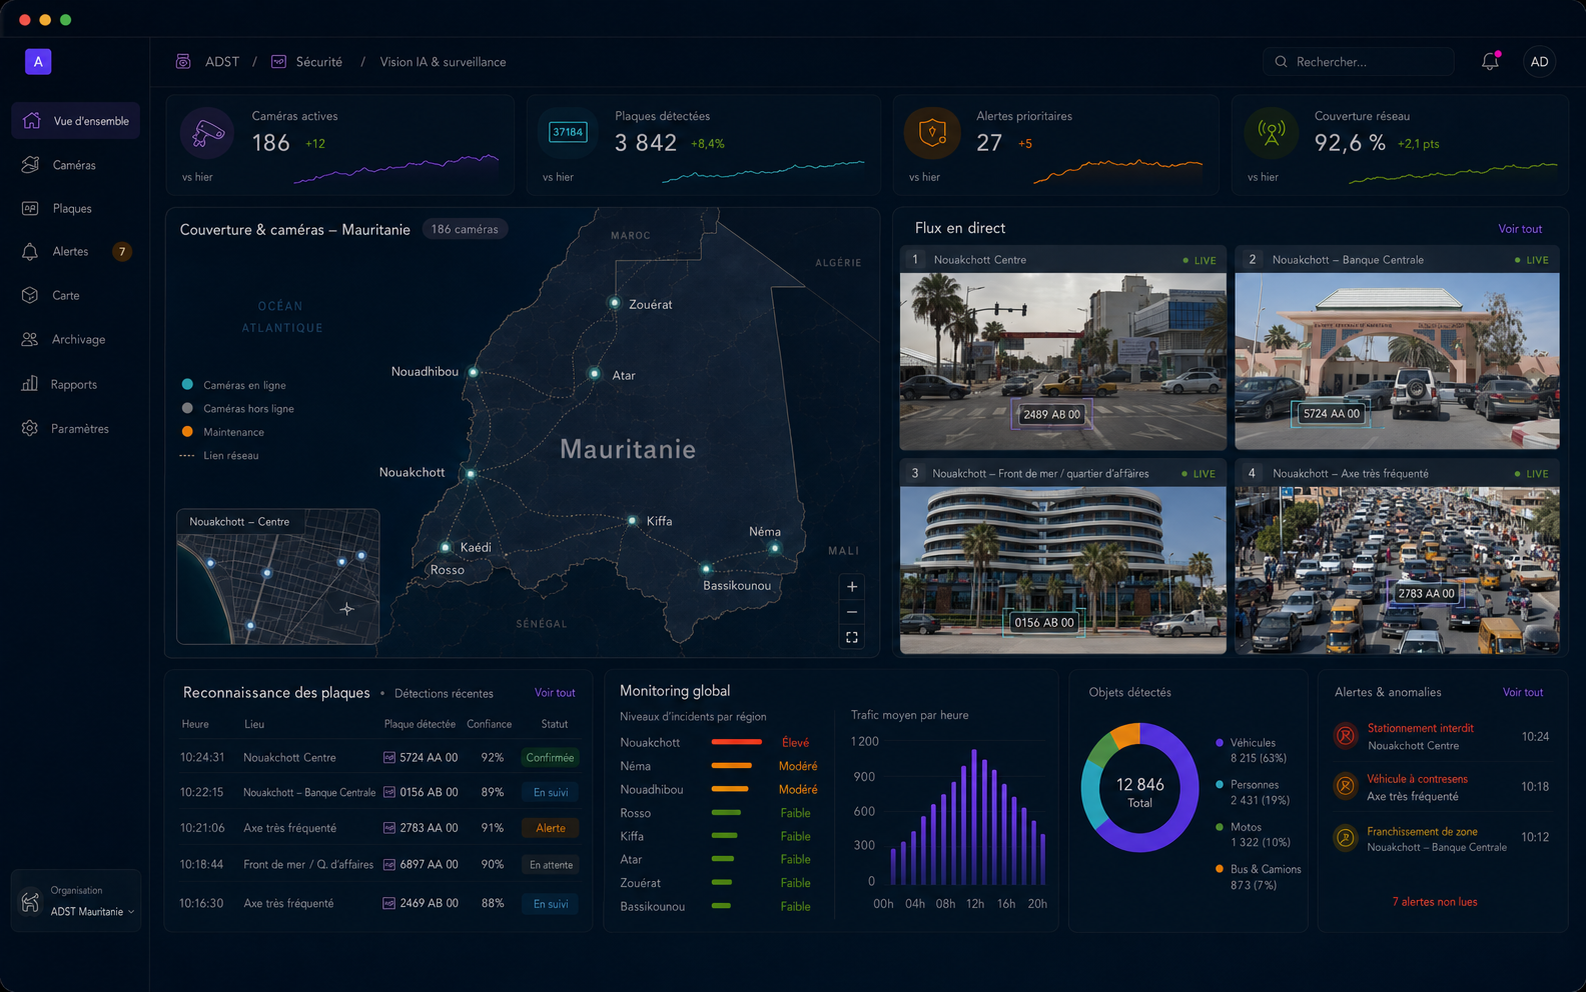Click the Alertes prioritaires shield icon
The image size is (1586, 992).
pos(932,132)
